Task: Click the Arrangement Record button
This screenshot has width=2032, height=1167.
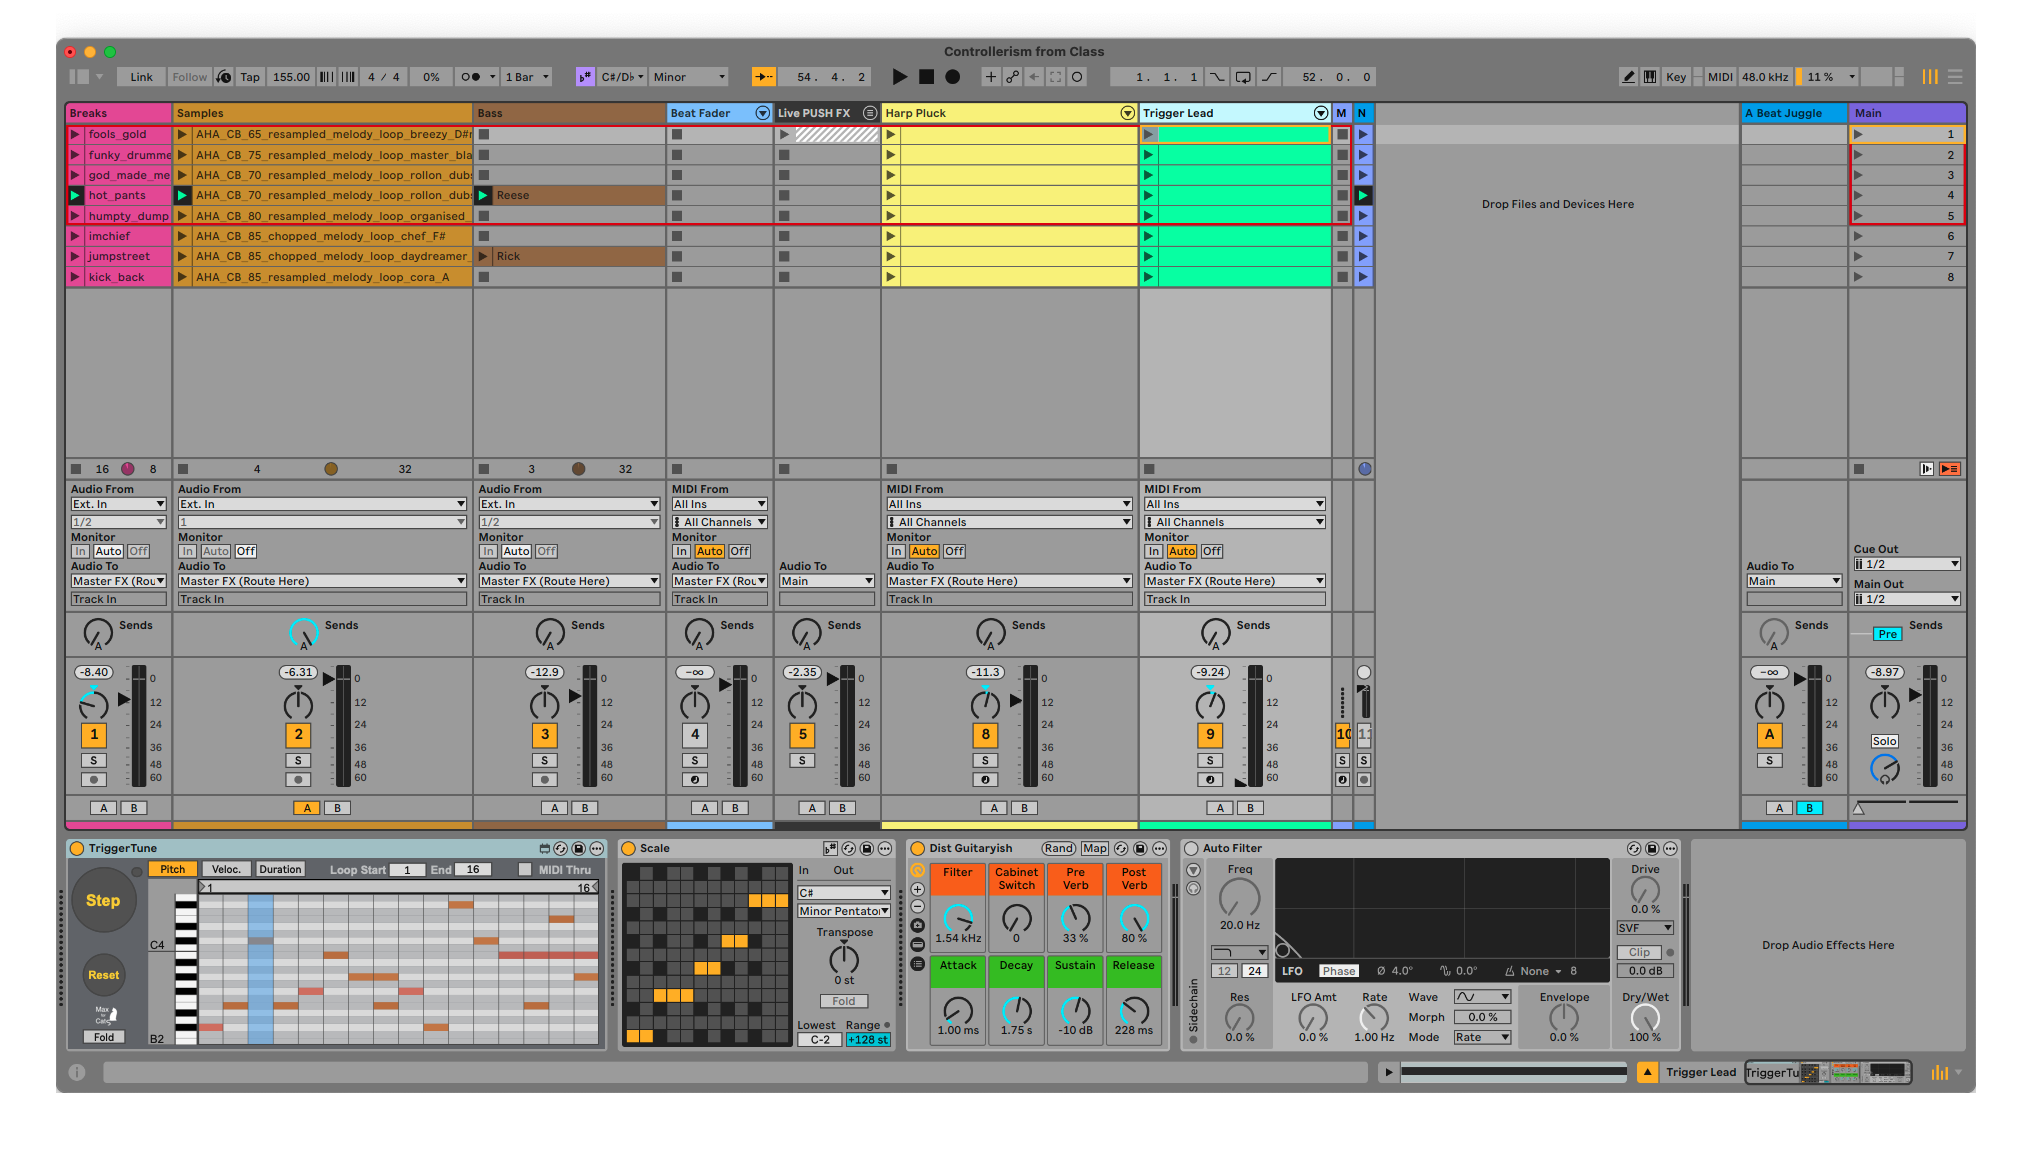Action: point(952,77)
